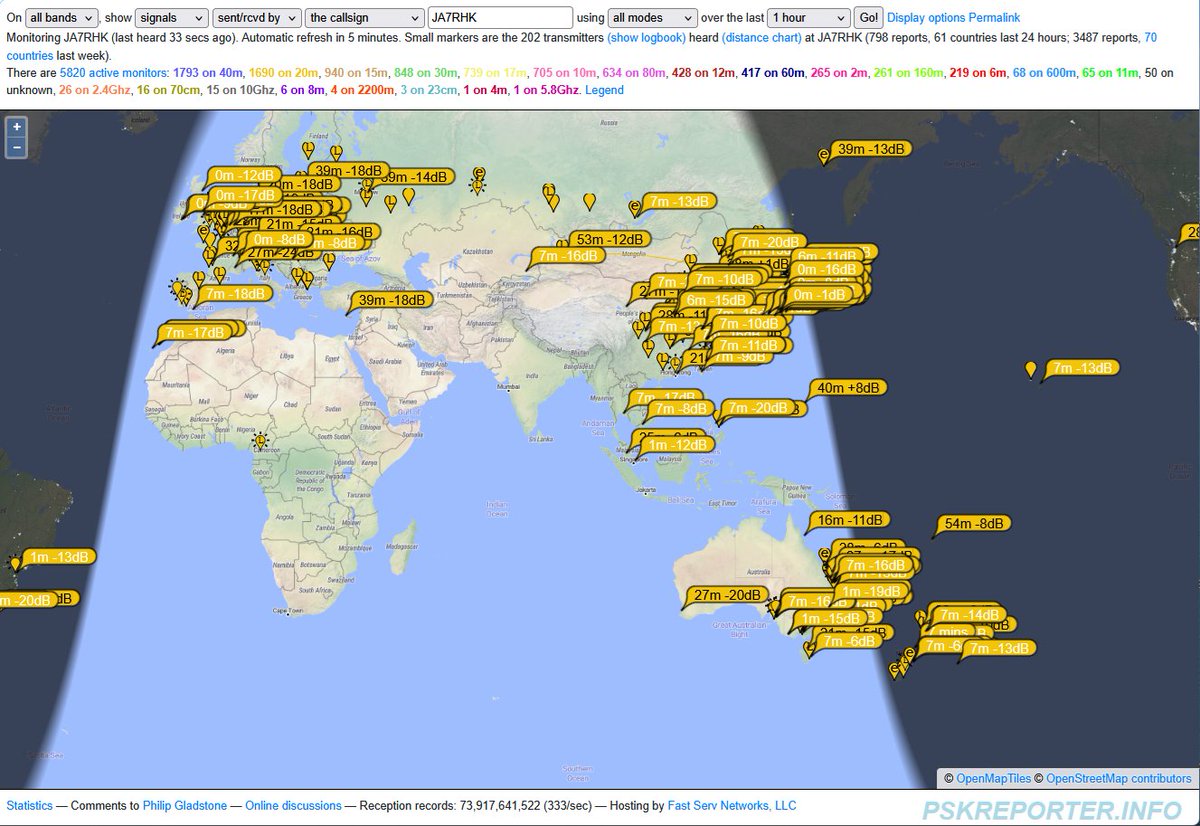Click the 5820 active monitors link
This screenshot has width=1200, height=826.
click(113, 74)
